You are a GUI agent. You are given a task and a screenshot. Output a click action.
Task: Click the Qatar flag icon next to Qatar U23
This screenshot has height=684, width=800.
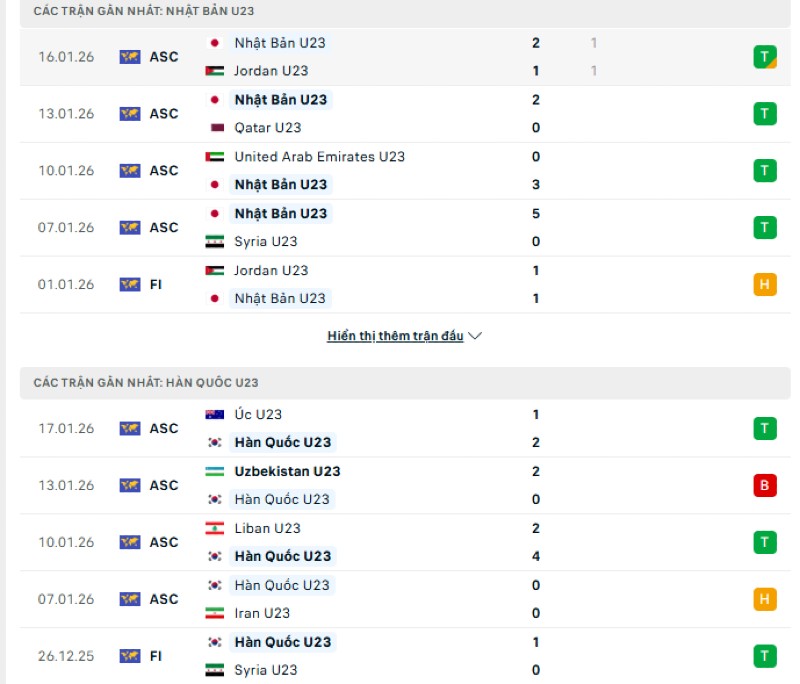point(214,128)
